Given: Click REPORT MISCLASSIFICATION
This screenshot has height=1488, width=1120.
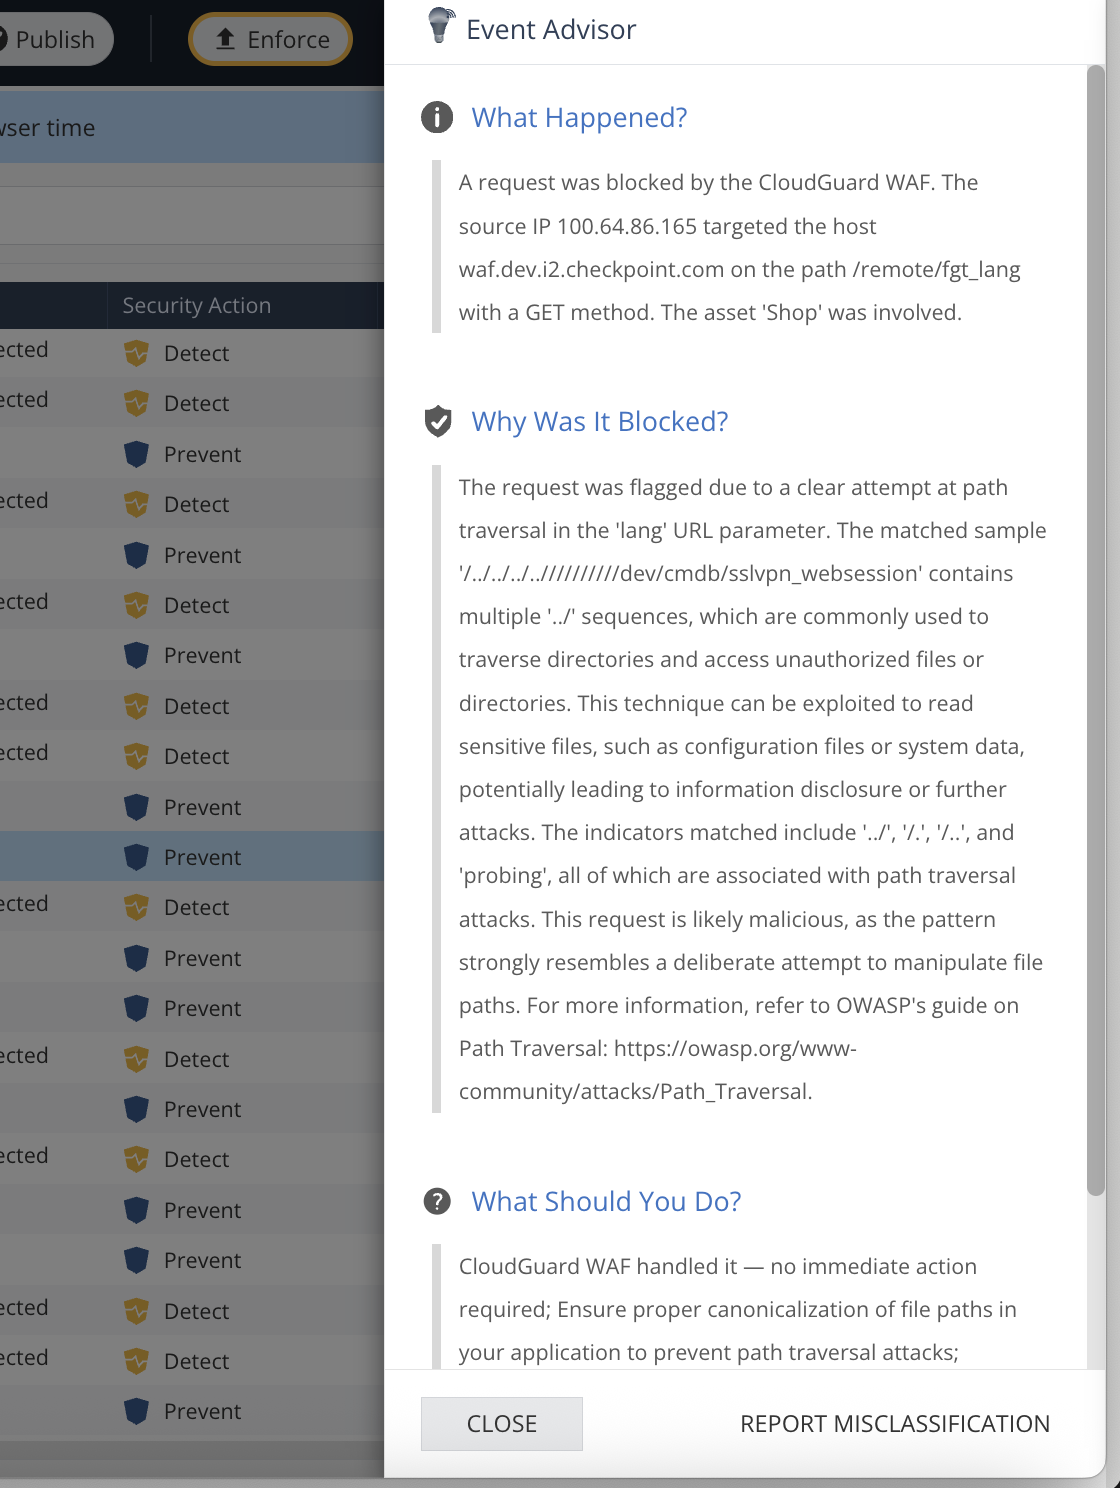Looking at the screenshot, I should (x=895, y=1424).
